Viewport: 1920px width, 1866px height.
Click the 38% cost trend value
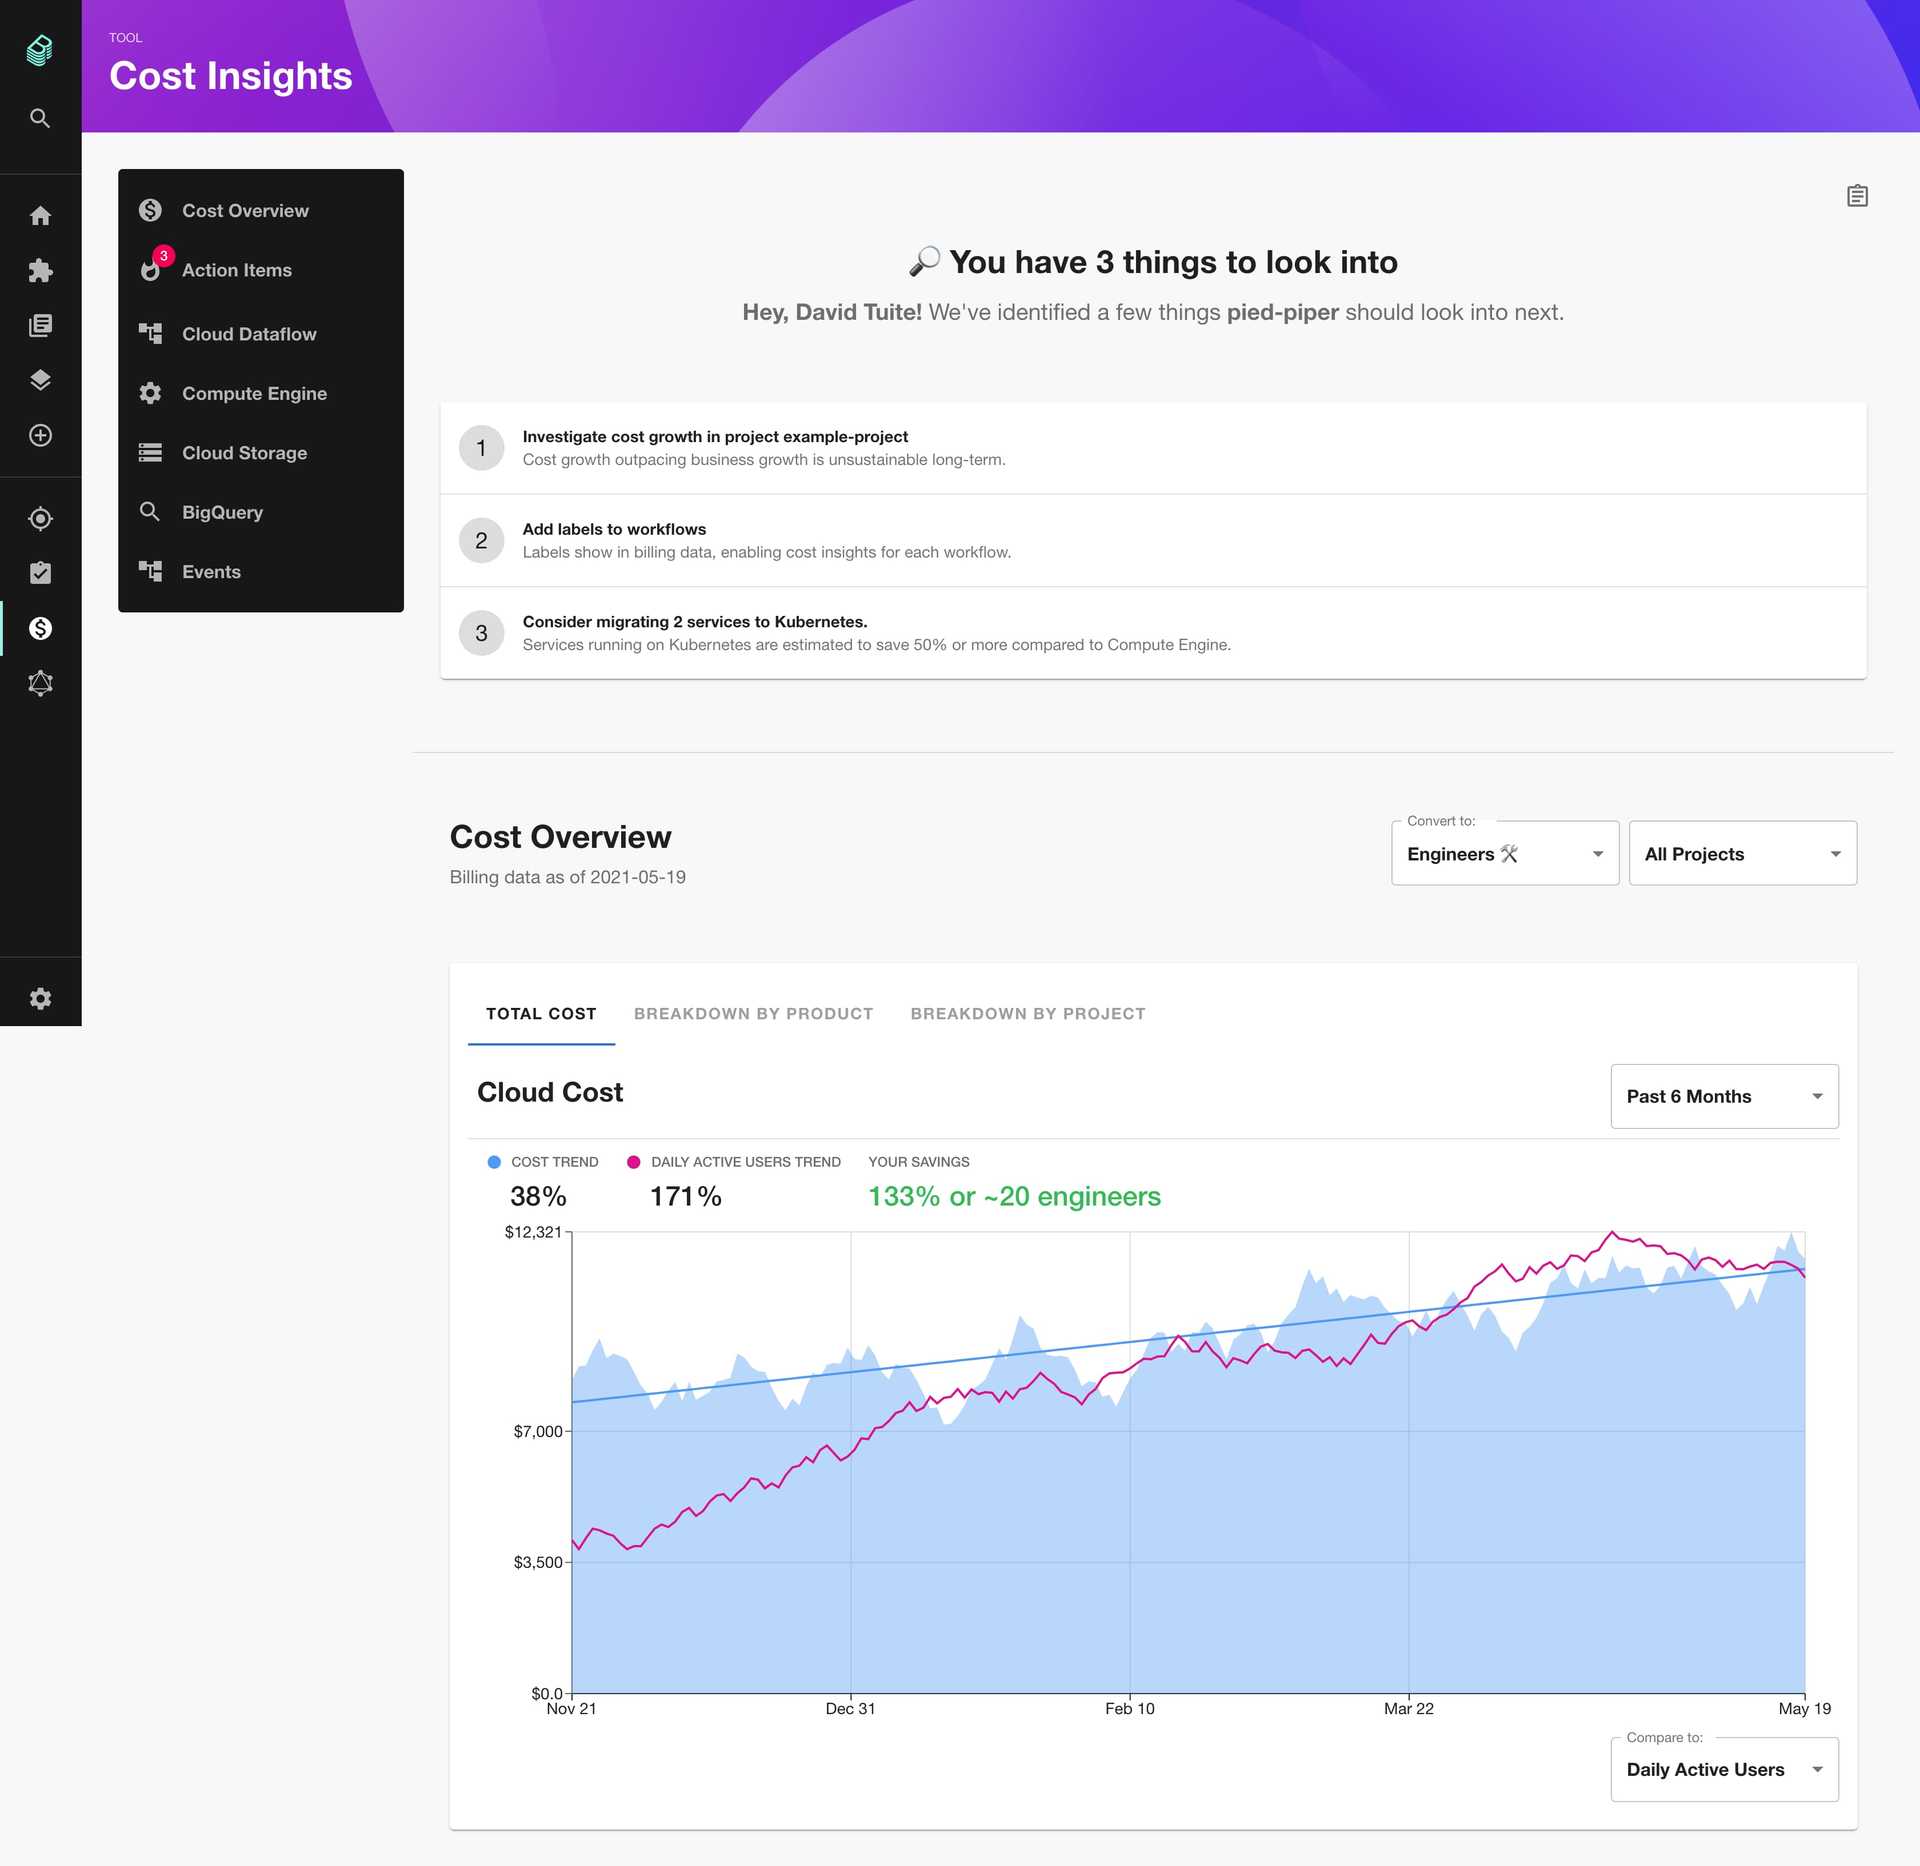pos(538,1196)
